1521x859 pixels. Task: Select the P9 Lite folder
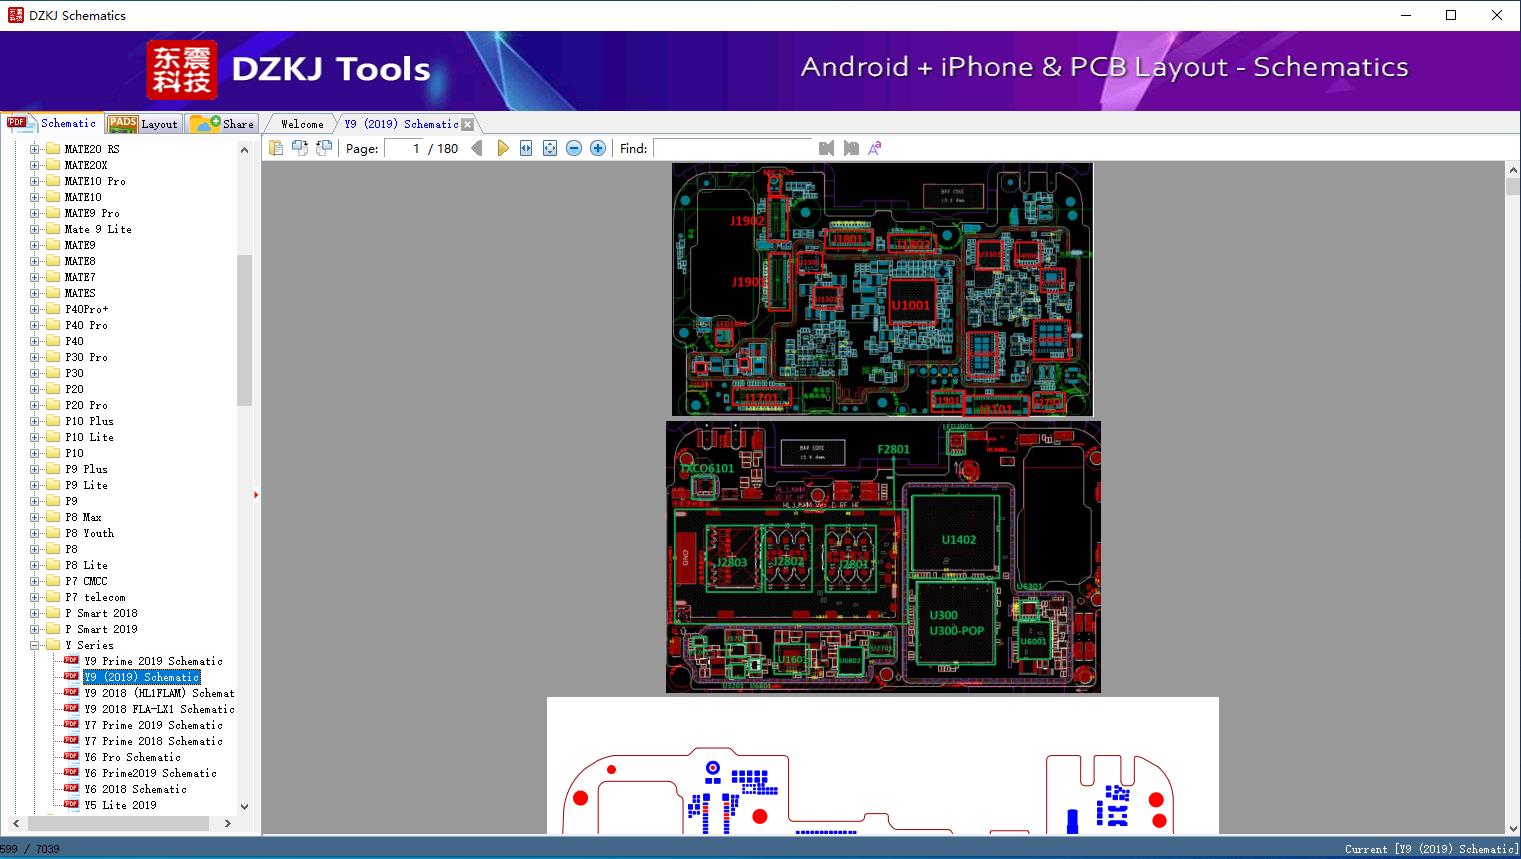click(x=86, y=485)
